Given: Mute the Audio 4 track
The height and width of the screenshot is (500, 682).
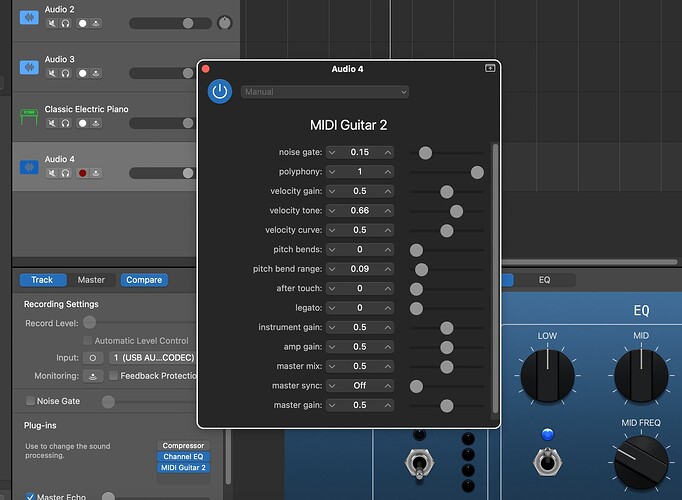Looking at the screenshot, I should tap(52, 173).
